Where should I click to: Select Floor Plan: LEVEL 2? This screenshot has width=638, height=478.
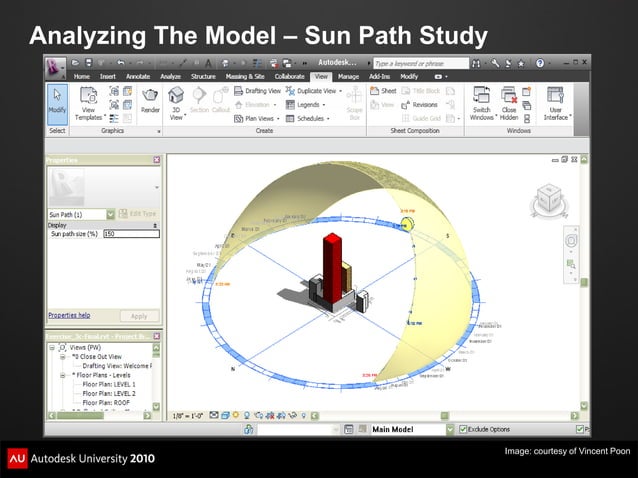(109, 394)
